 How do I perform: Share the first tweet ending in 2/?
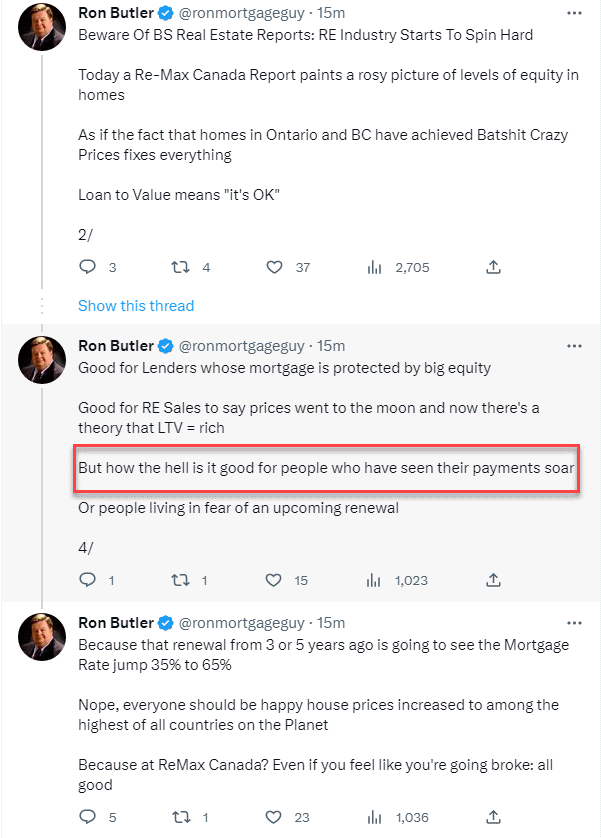click(x=493, y=267)
